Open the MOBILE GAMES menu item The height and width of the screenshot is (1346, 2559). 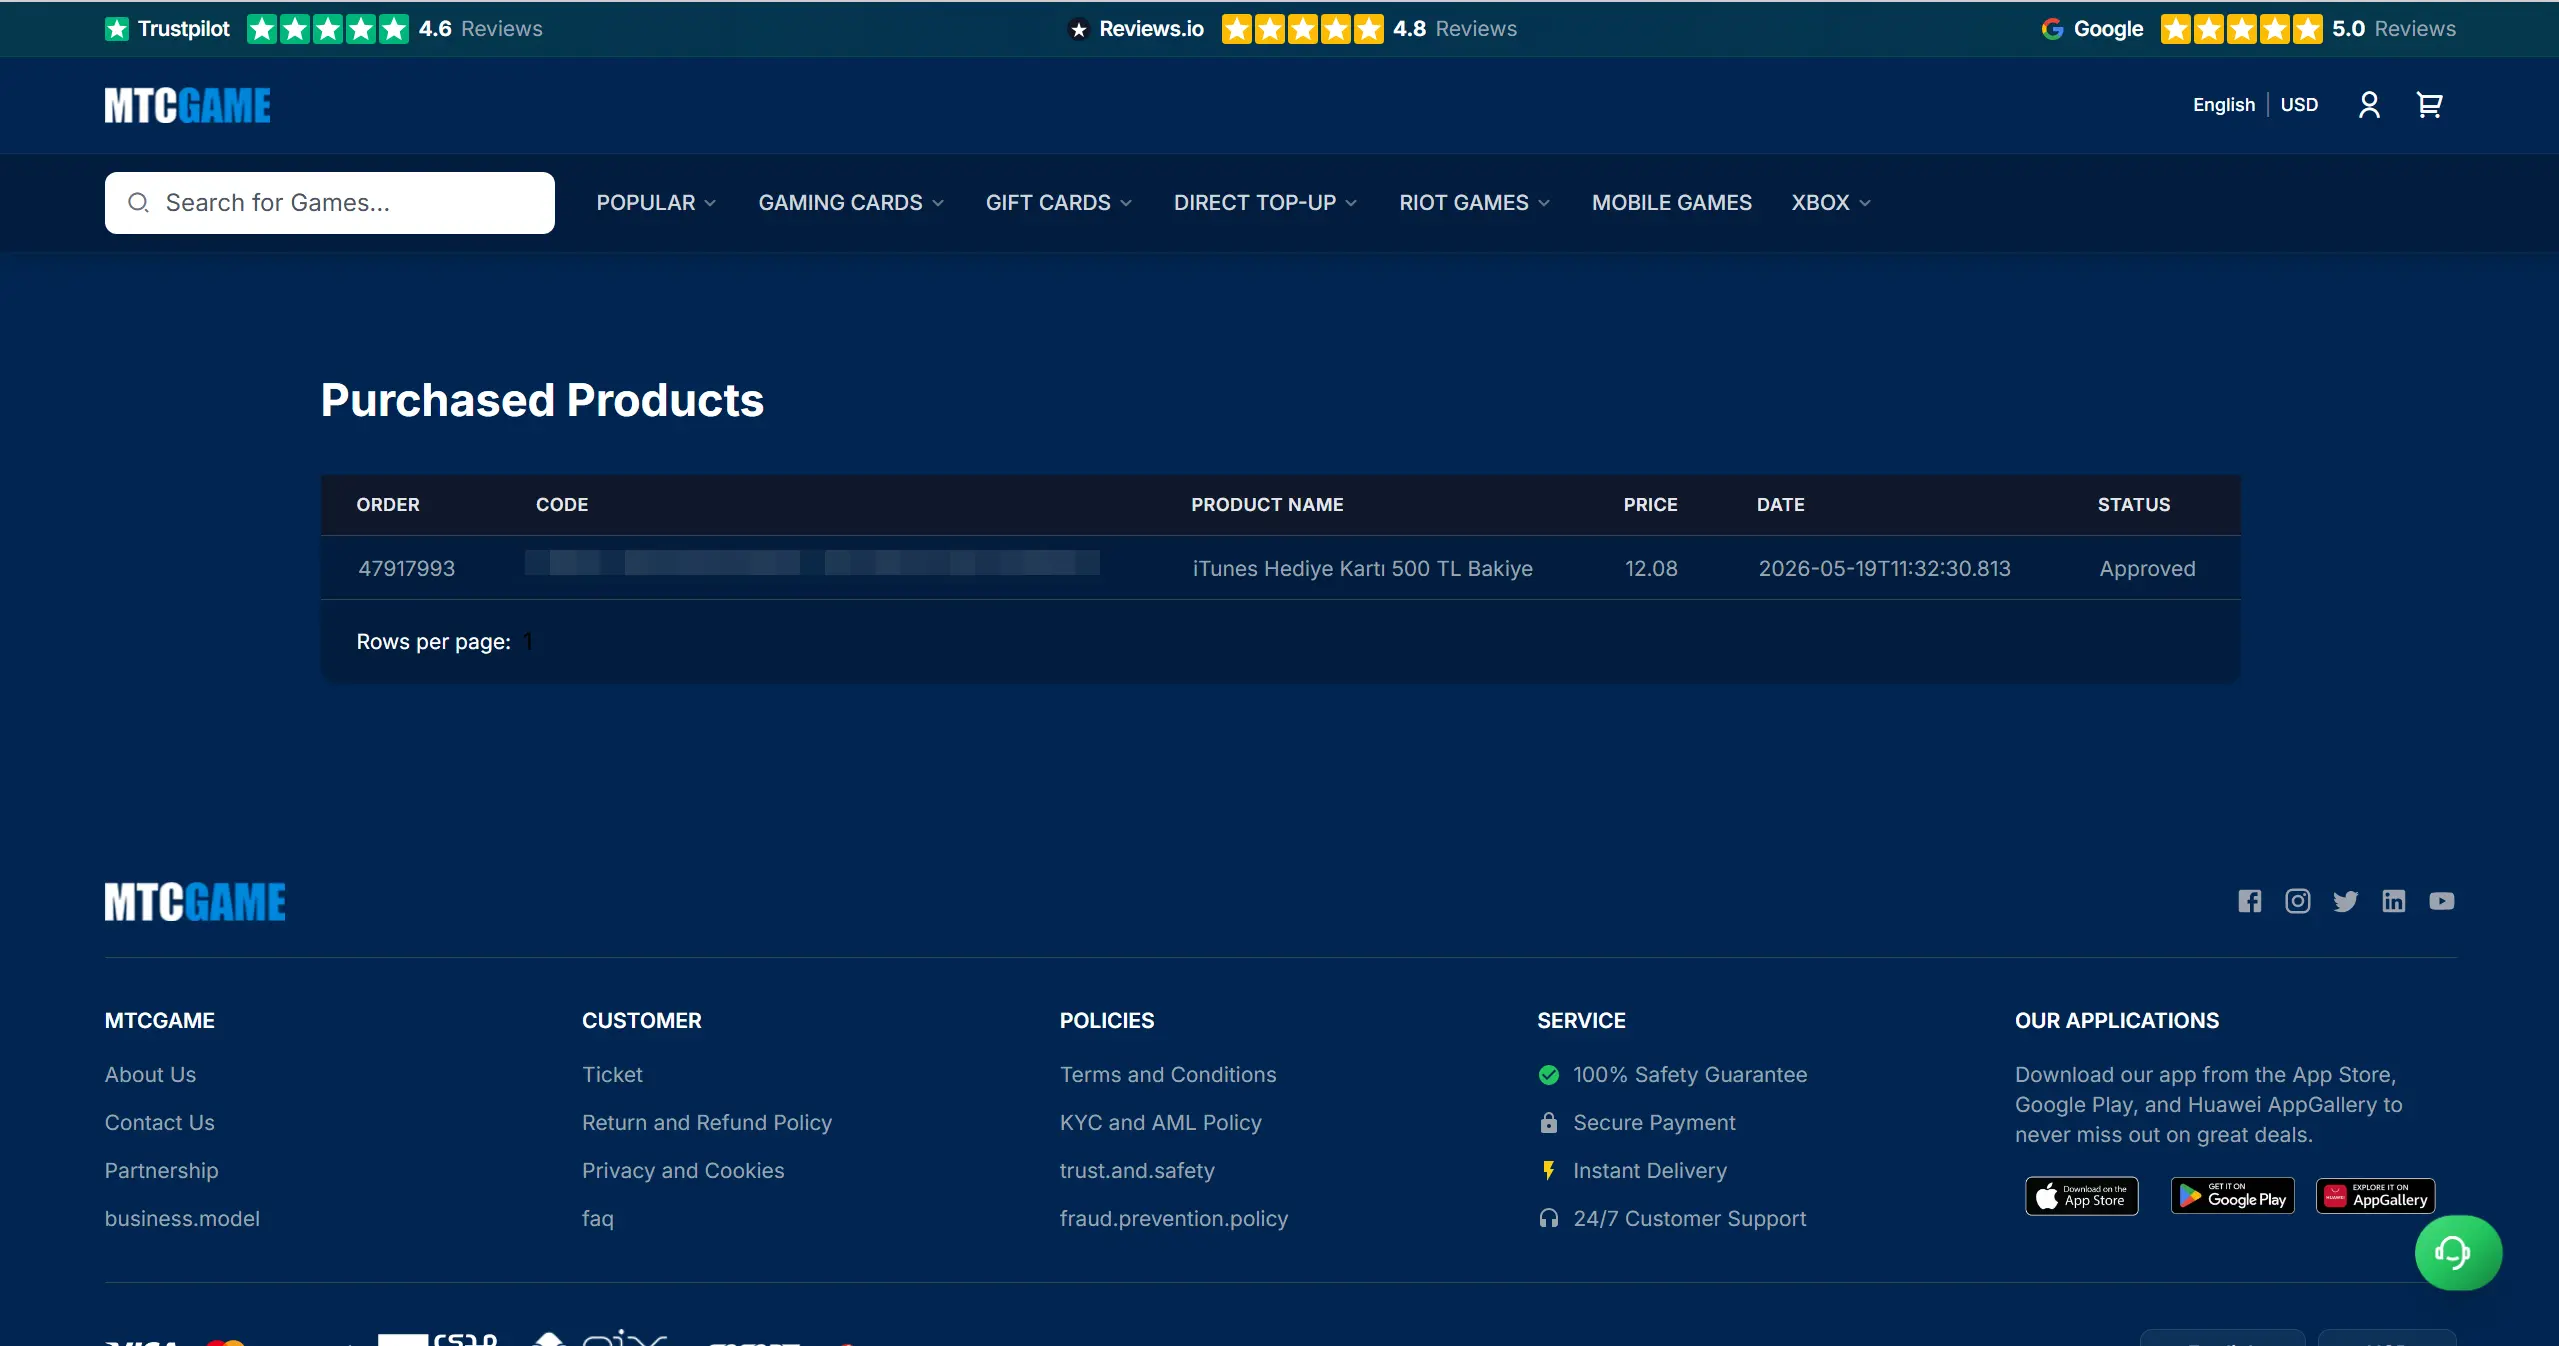point(1671,203)
